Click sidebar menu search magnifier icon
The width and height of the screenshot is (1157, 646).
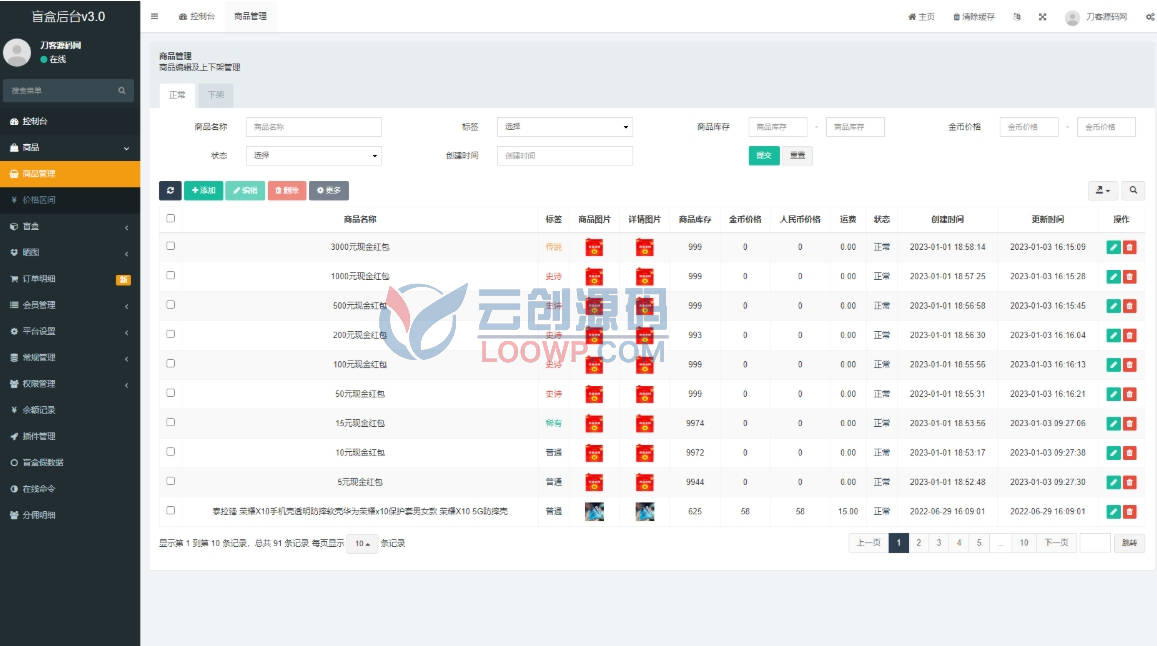(x=122, y=90)
